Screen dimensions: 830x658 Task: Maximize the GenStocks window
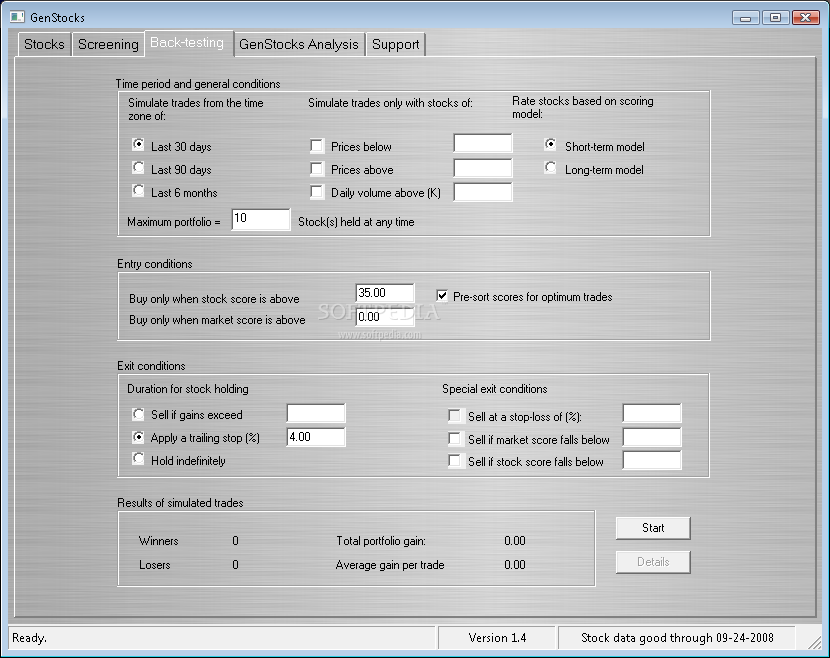pyautogui.click(x=775, y=18)
